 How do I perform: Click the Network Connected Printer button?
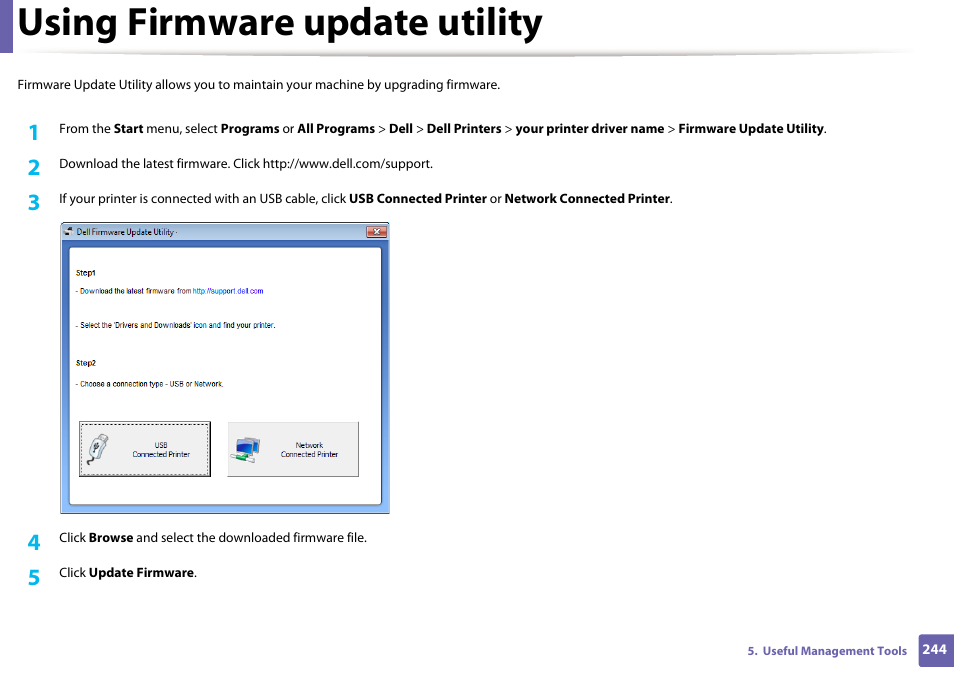(293, 449)
